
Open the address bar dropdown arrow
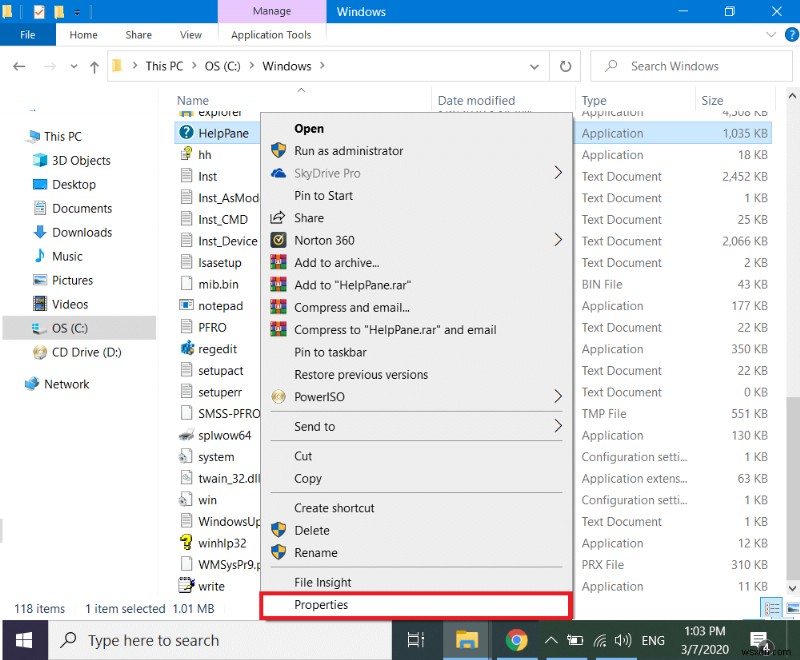pos(534,66)
